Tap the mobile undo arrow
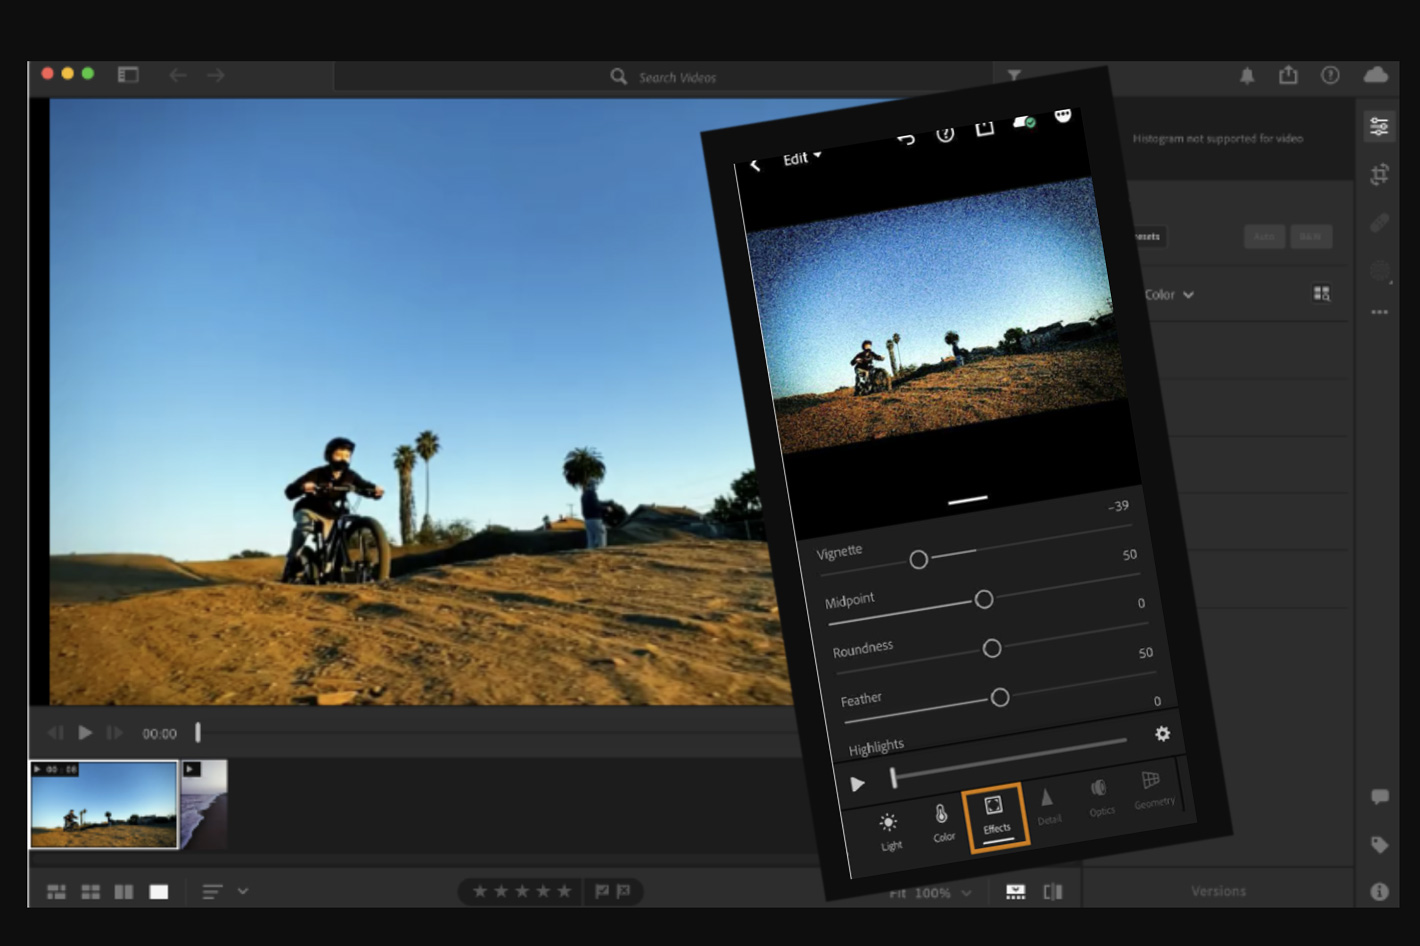The height and width of the screenshot is (946, 1420). tap(906, 139)
